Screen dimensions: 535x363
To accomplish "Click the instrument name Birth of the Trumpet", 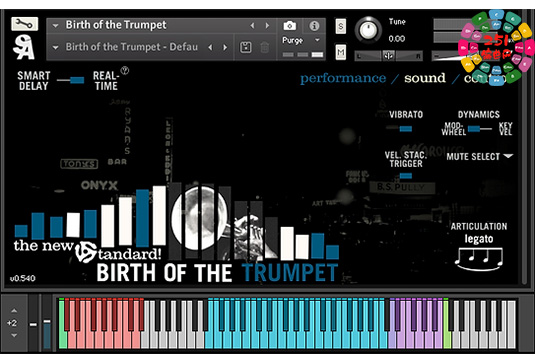I will [x=116, y=25].
